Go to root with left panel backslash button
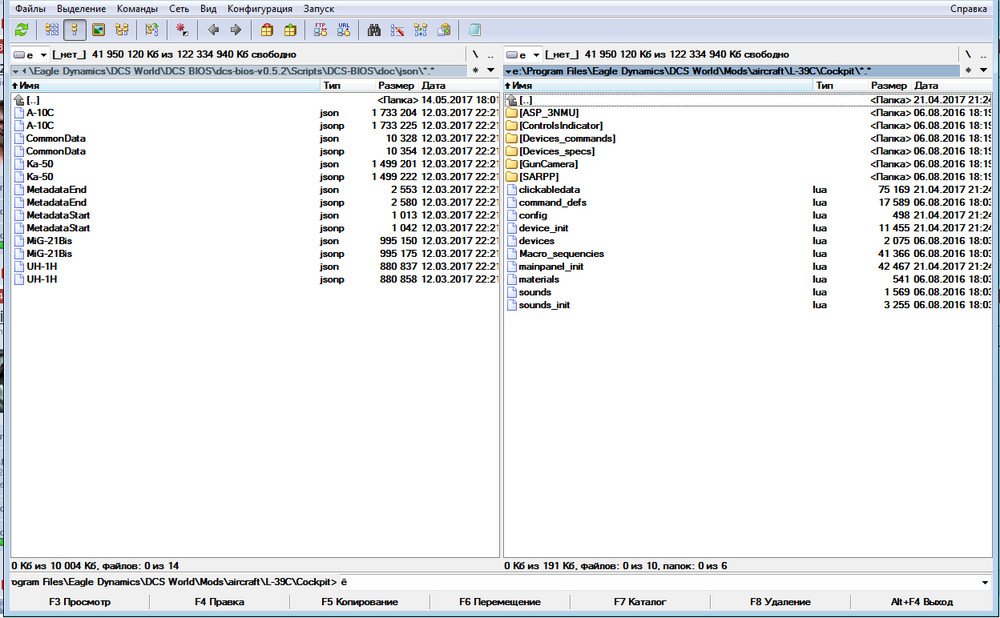Screen dimensions: 1000x618 (x=475, y=55)
